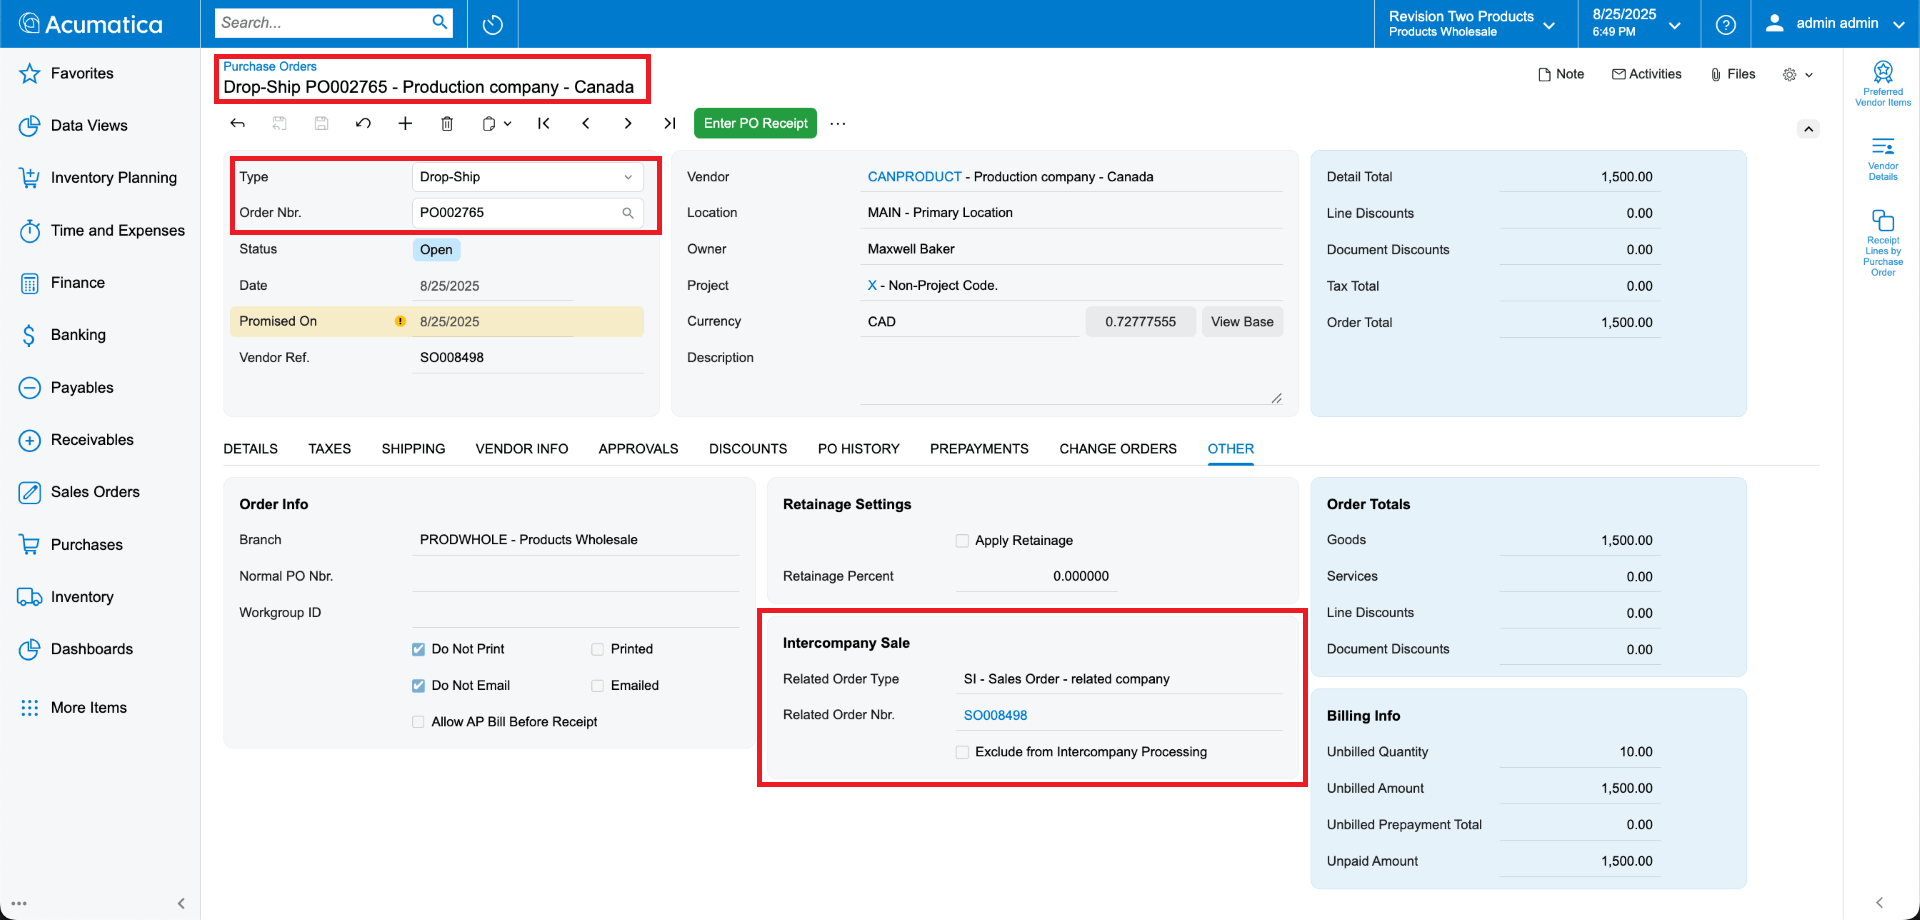The image size is (1920, 920).
Task: Enable Apply Retainage checkbox
Action: click(x=962, y=540)
